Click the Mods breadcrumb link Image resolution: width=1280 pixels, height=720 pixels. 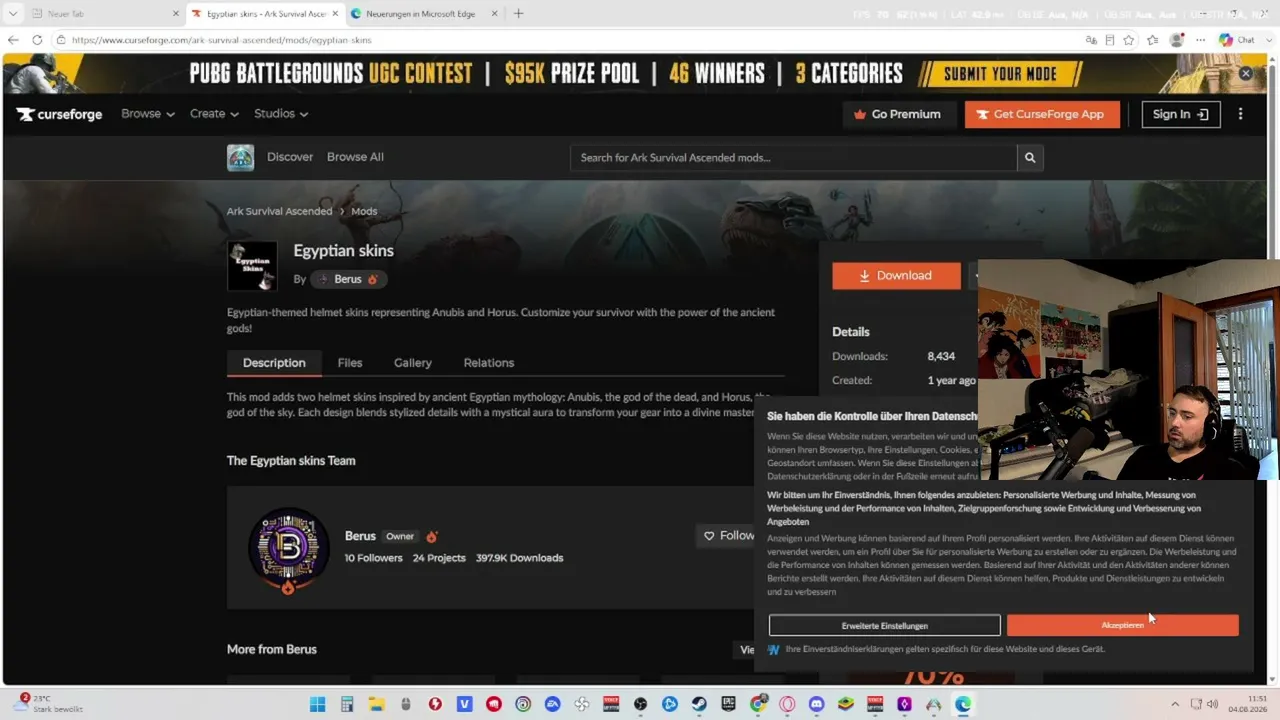click(x=364, y=211)
